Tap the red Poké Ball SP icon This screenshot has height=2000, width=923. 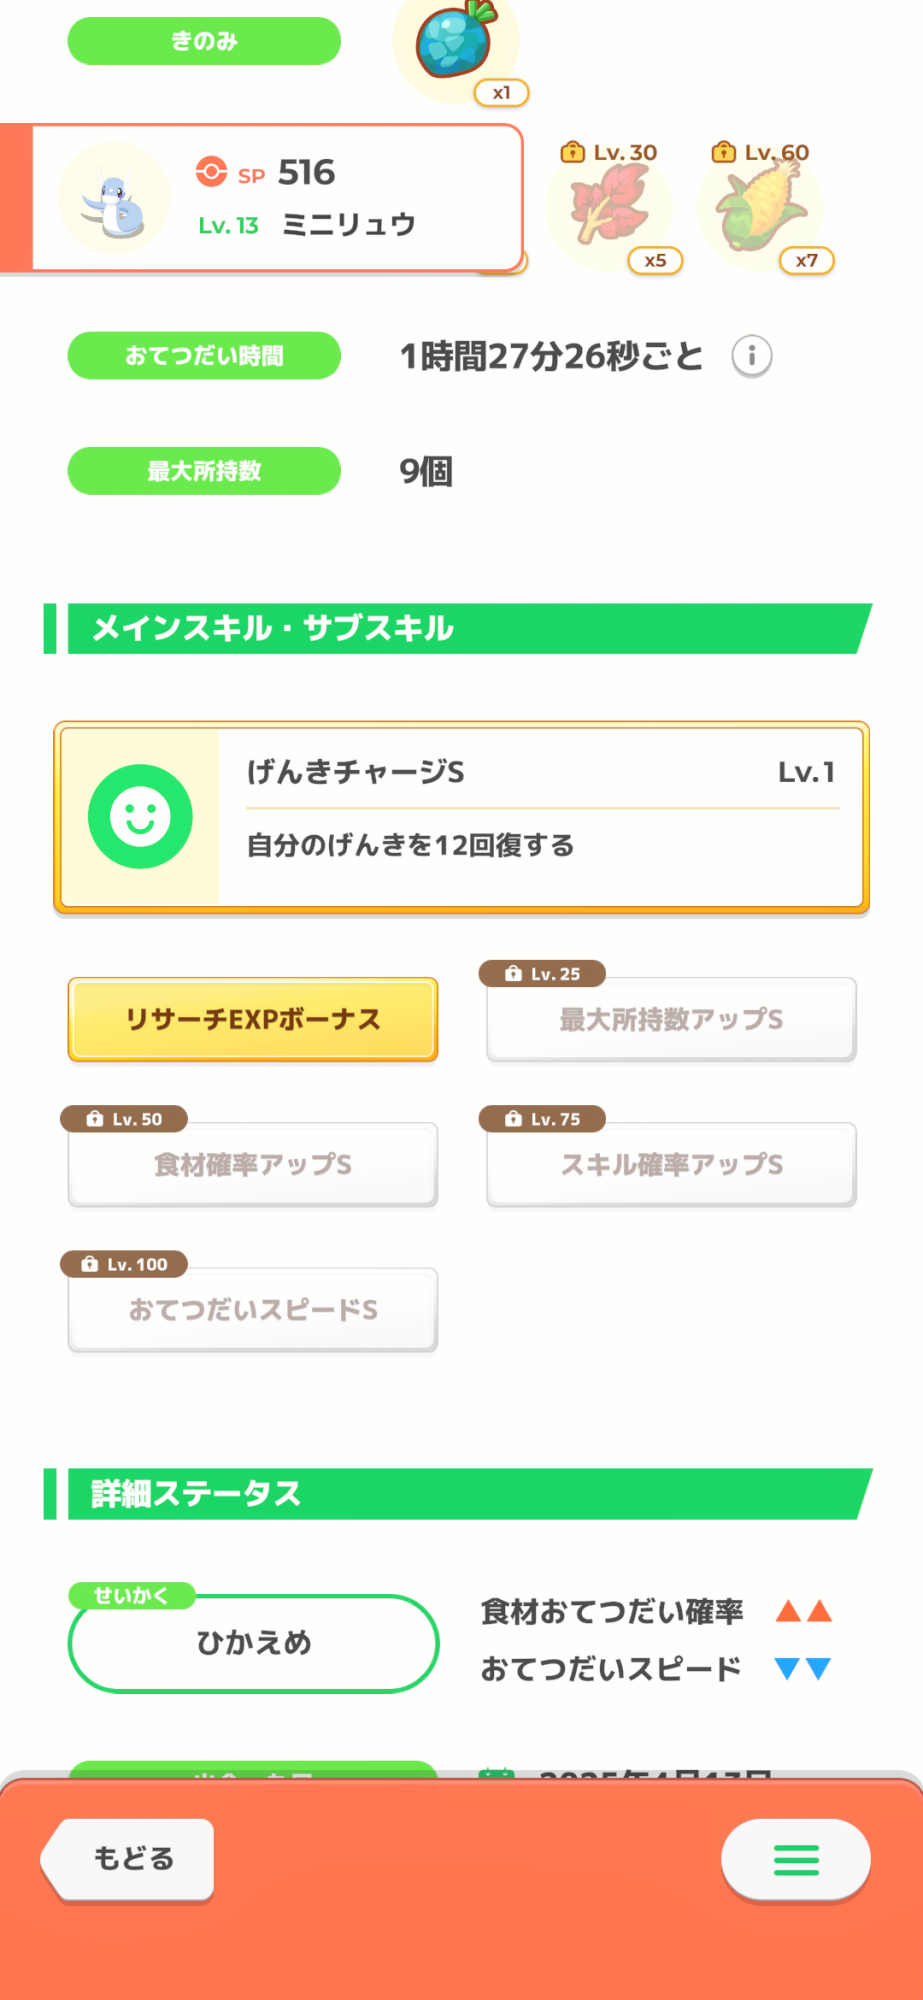(211, 172)
